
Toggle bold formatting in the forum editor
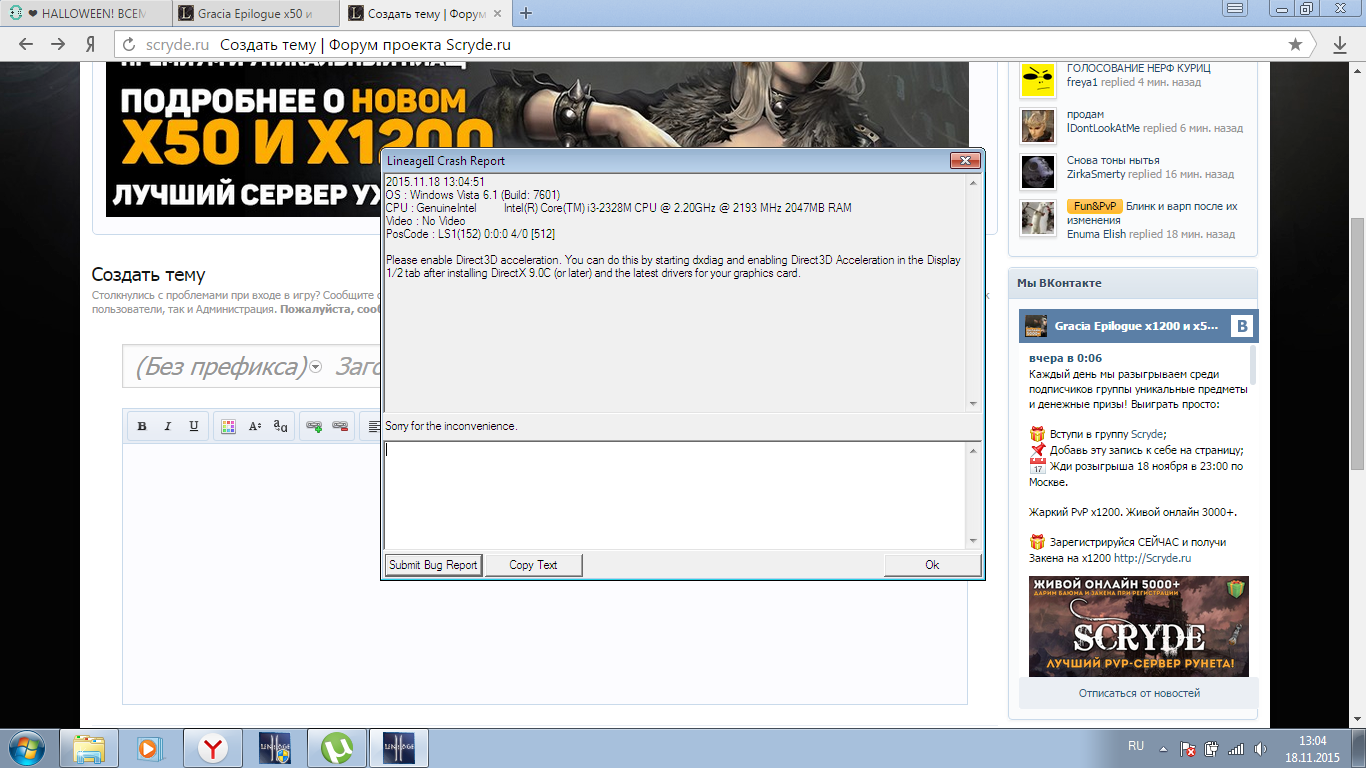142,426
